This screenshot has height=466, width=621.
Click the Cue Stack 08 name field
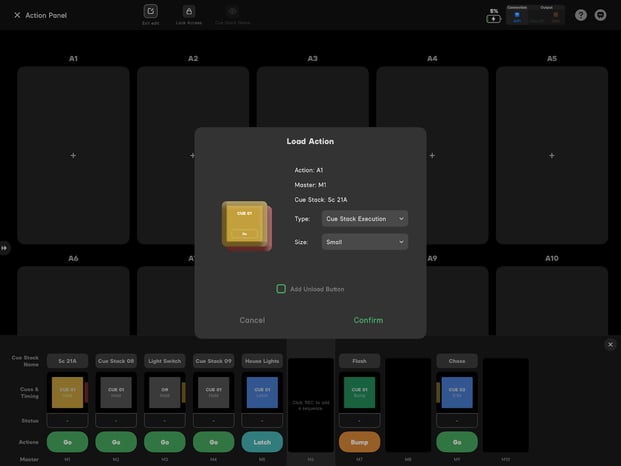point(116,361)
